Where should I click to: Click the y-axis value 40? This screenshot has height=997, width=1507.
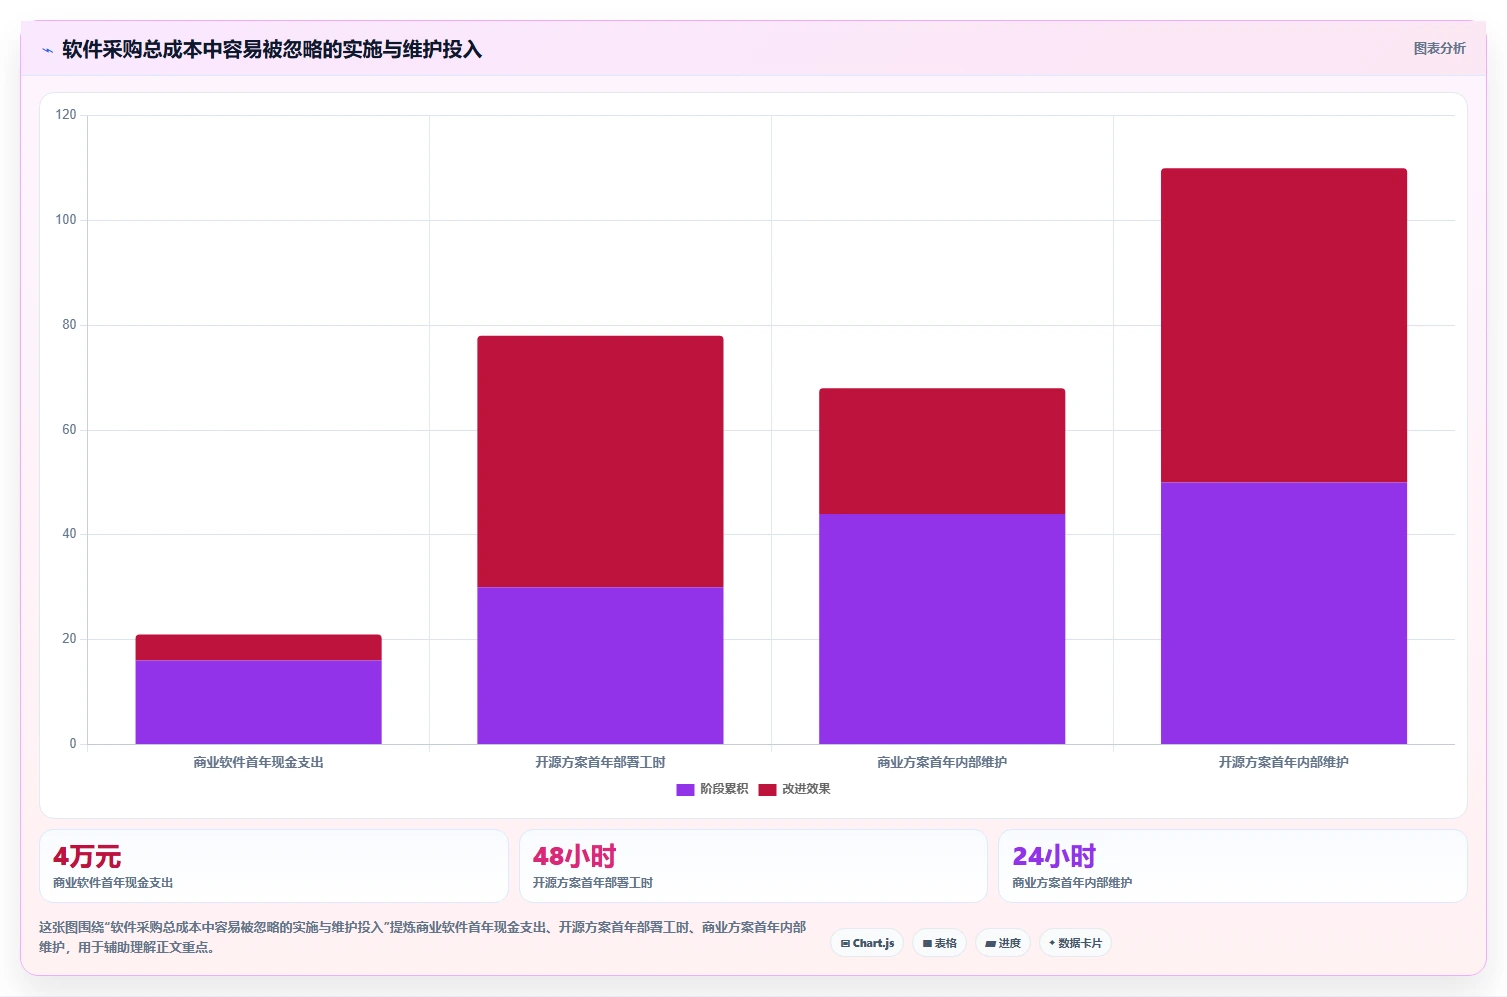(x=69, y=534)
